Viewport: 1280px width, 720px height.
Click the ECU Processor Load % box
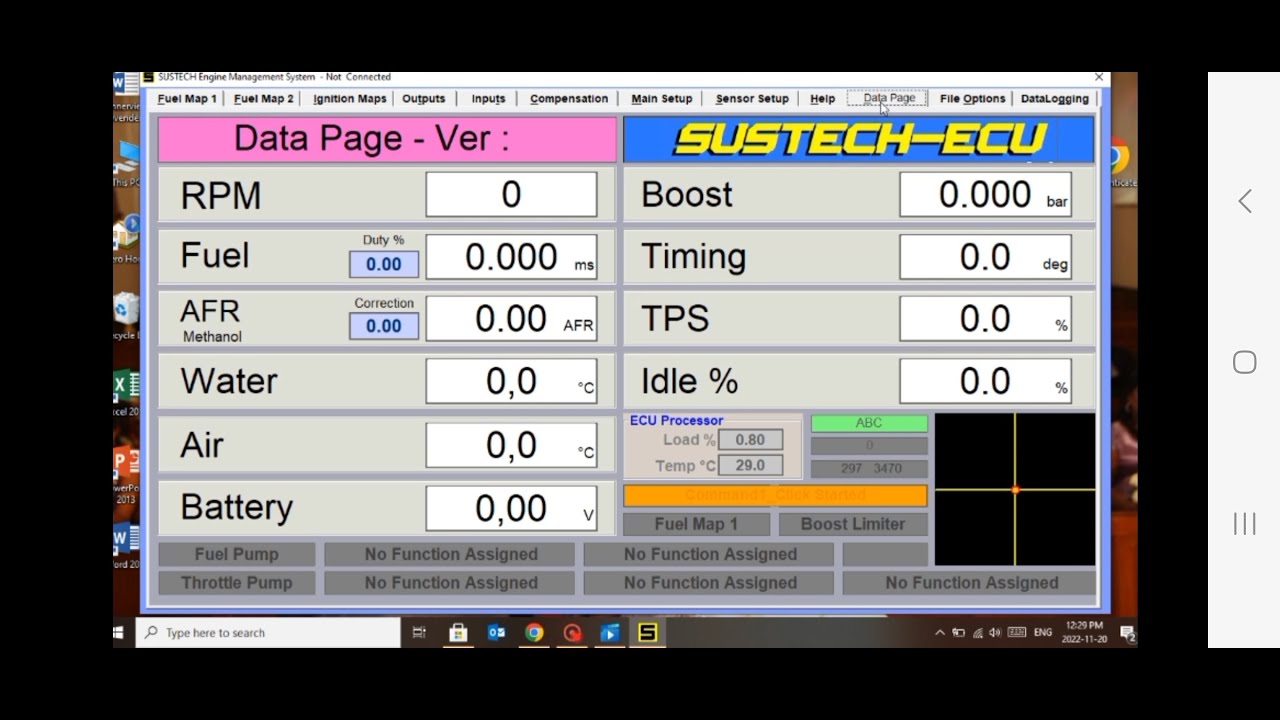point(750,440)
